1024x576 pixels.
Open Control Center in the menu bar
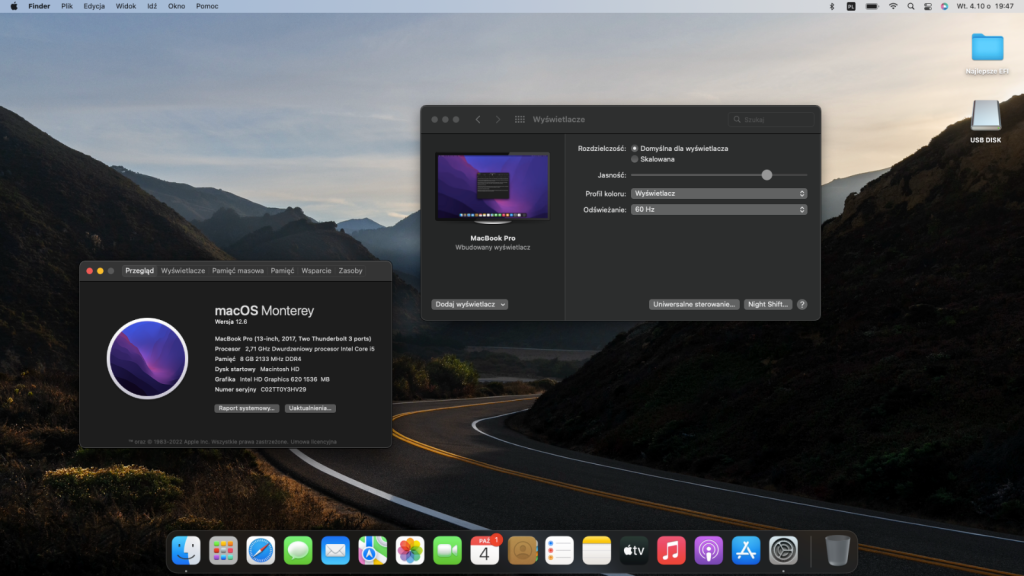tap(928, 6)
